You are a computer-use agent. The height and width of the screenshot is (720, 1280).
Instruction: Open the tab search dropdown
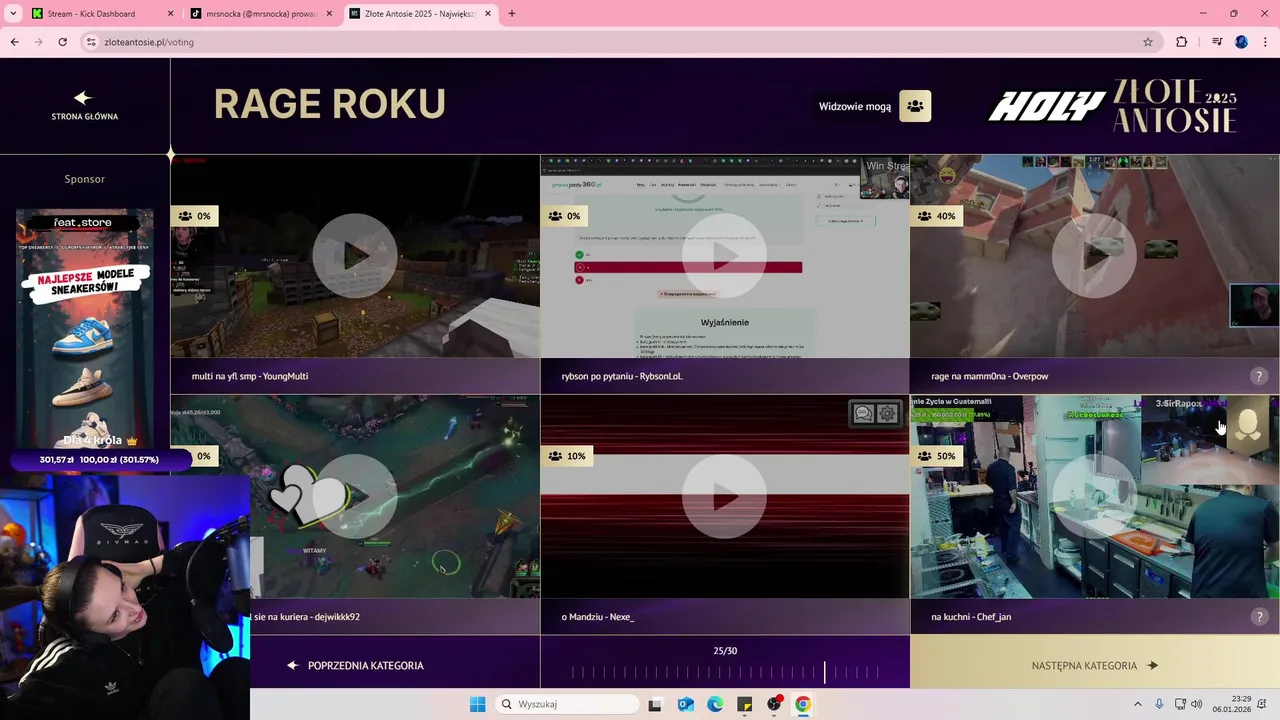tap(13, 14)
